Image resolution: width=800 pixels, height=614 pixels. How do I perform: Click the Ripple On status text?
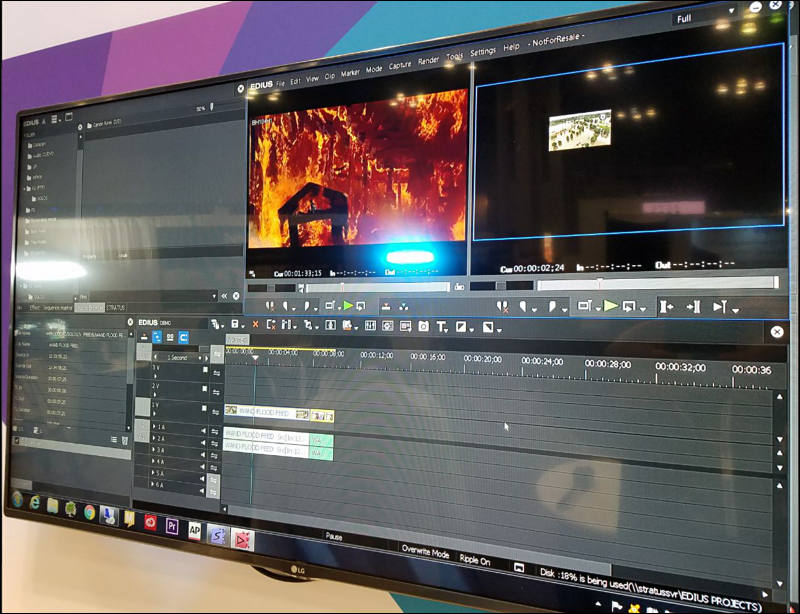click(474, 560)
